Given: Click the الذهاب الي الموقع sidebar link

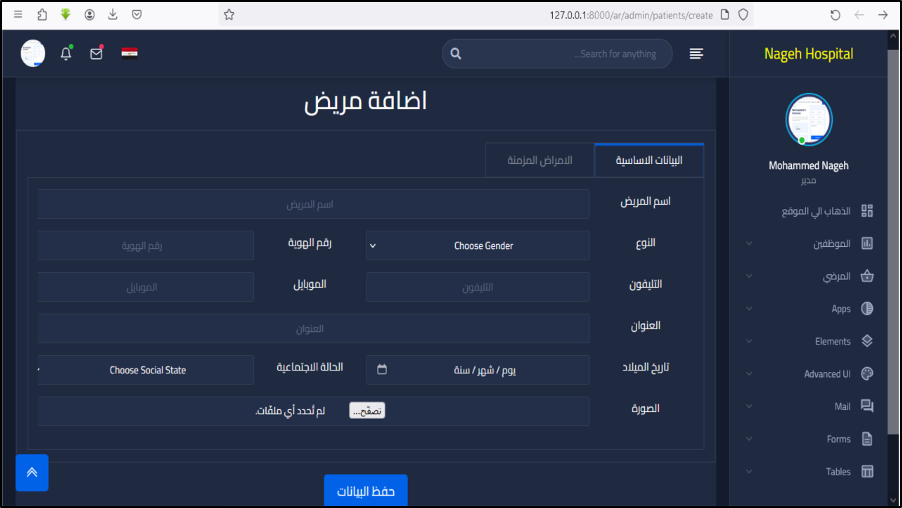Looking at the screenshot, I should 815,211.
